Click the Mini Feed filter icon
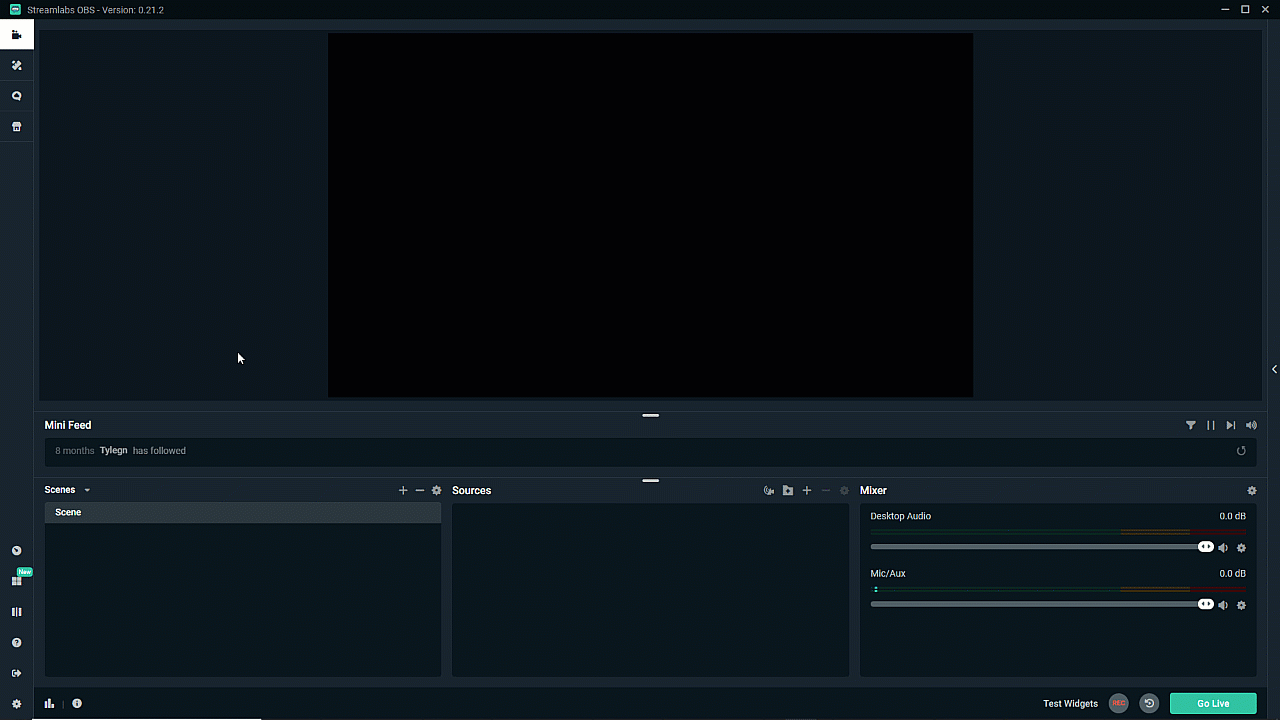 [x=1191, y=425]
